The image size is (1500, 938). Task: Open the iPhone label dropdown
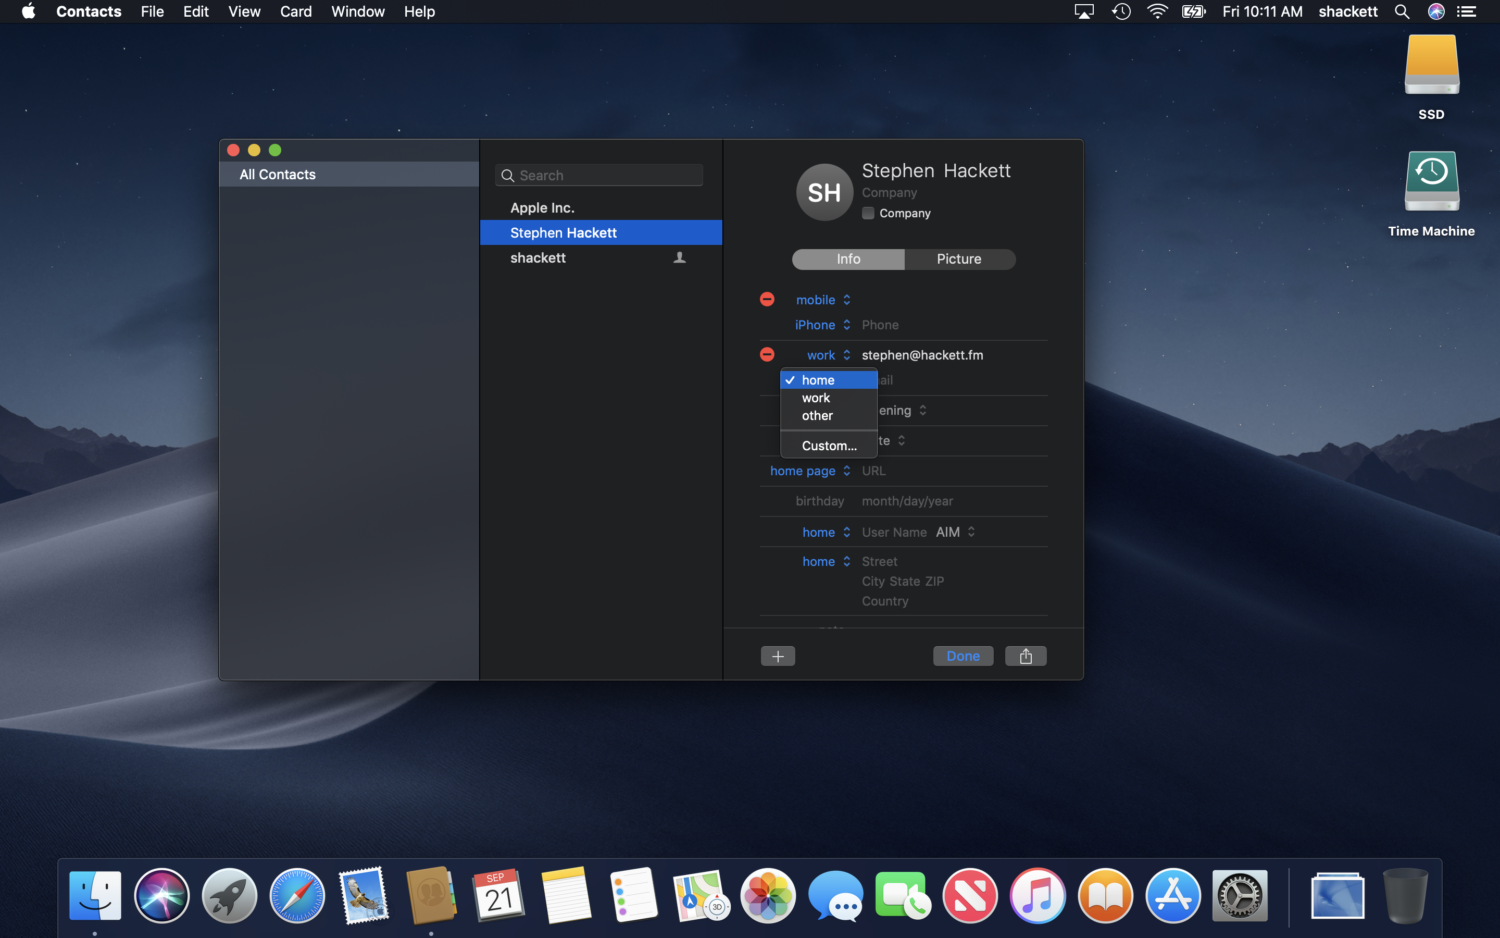pos(822,324)
